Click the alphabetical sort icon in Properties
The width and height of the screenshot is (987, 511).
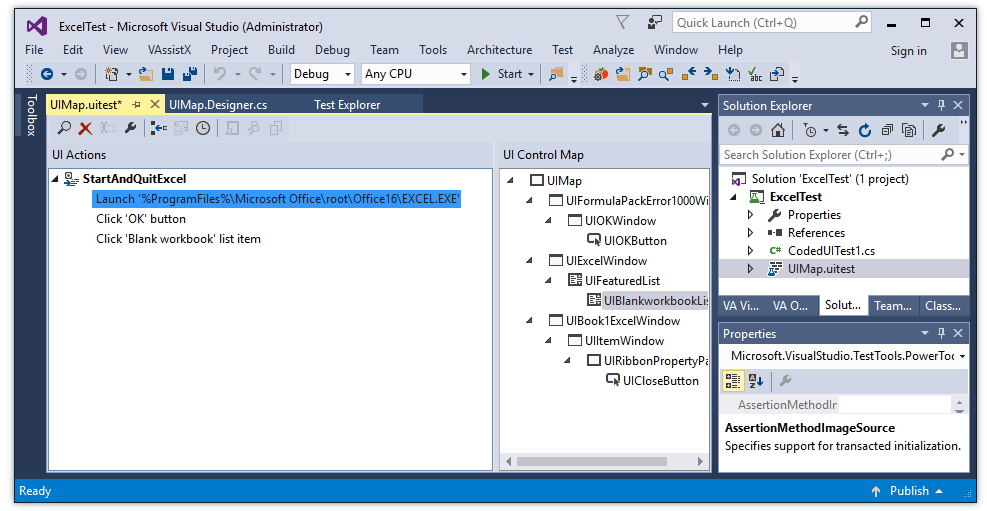[x=756, y=380]
